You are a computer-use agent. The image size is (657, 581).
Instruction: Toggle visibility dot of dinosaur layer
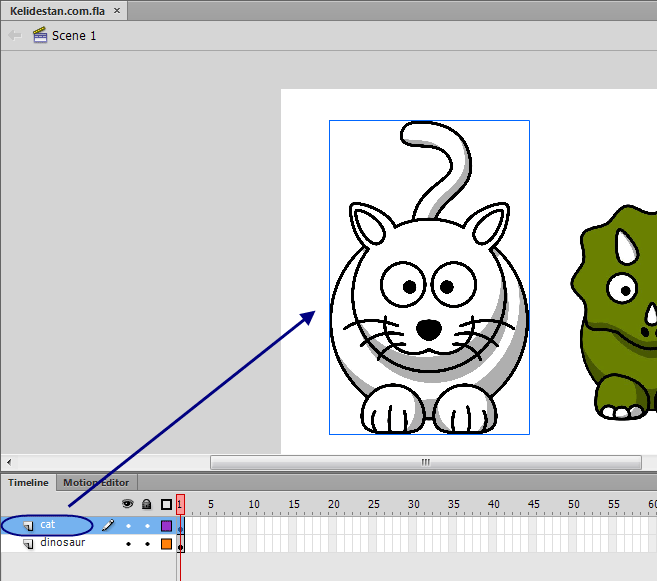coord(129,544)
